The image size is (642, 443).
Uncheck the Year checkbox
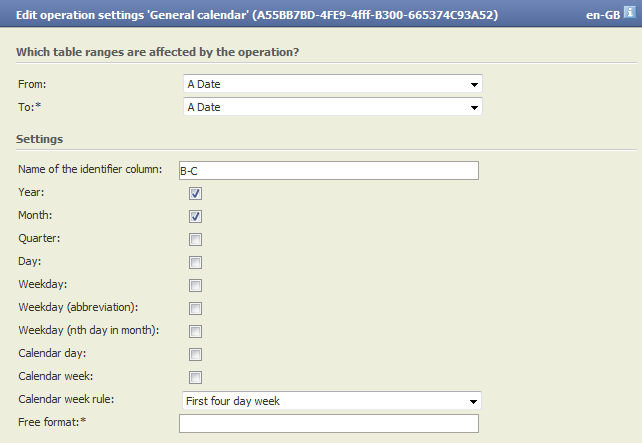click(x=195, y=193)
